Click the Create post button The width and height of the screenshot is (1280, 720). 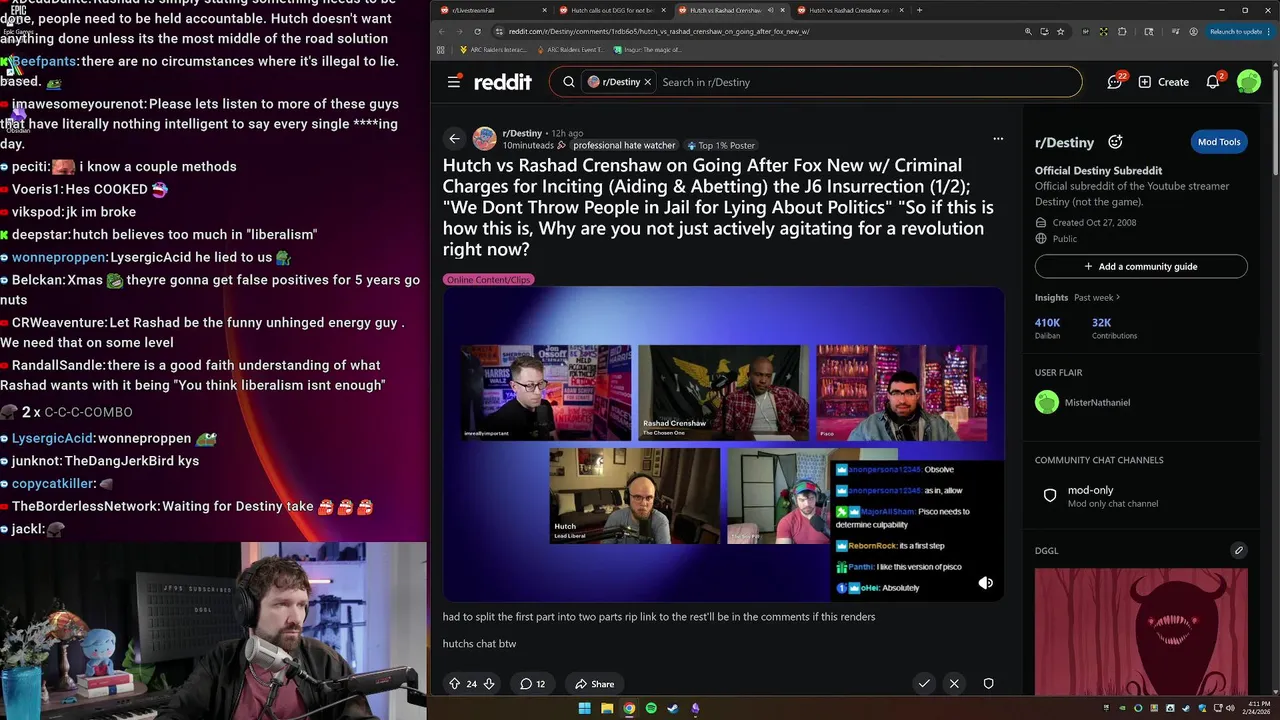click(x=1163, y=82)
